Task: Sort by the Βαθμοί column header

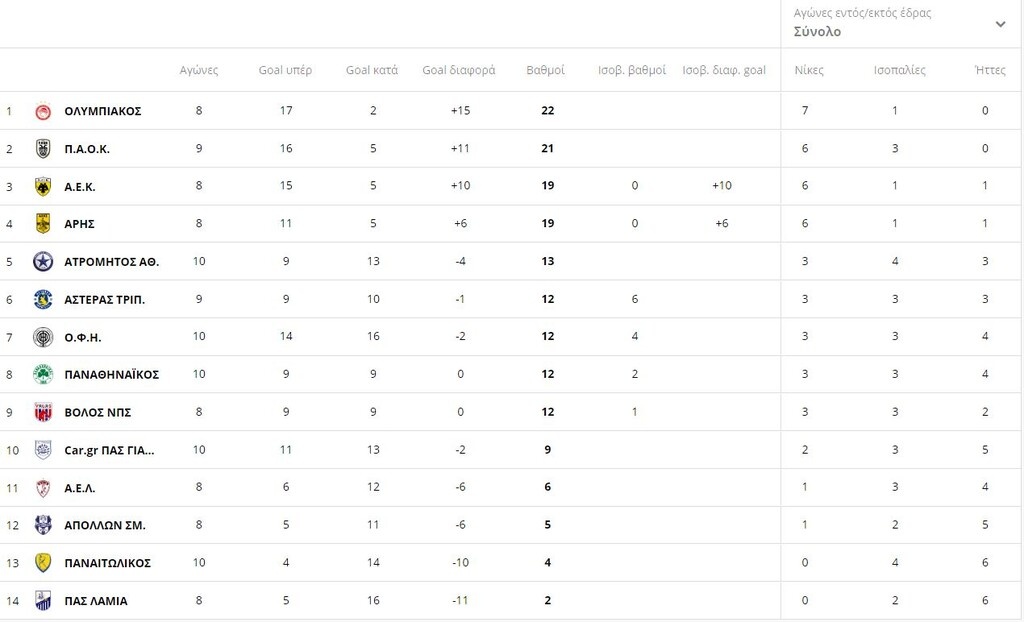Action: 546,70
